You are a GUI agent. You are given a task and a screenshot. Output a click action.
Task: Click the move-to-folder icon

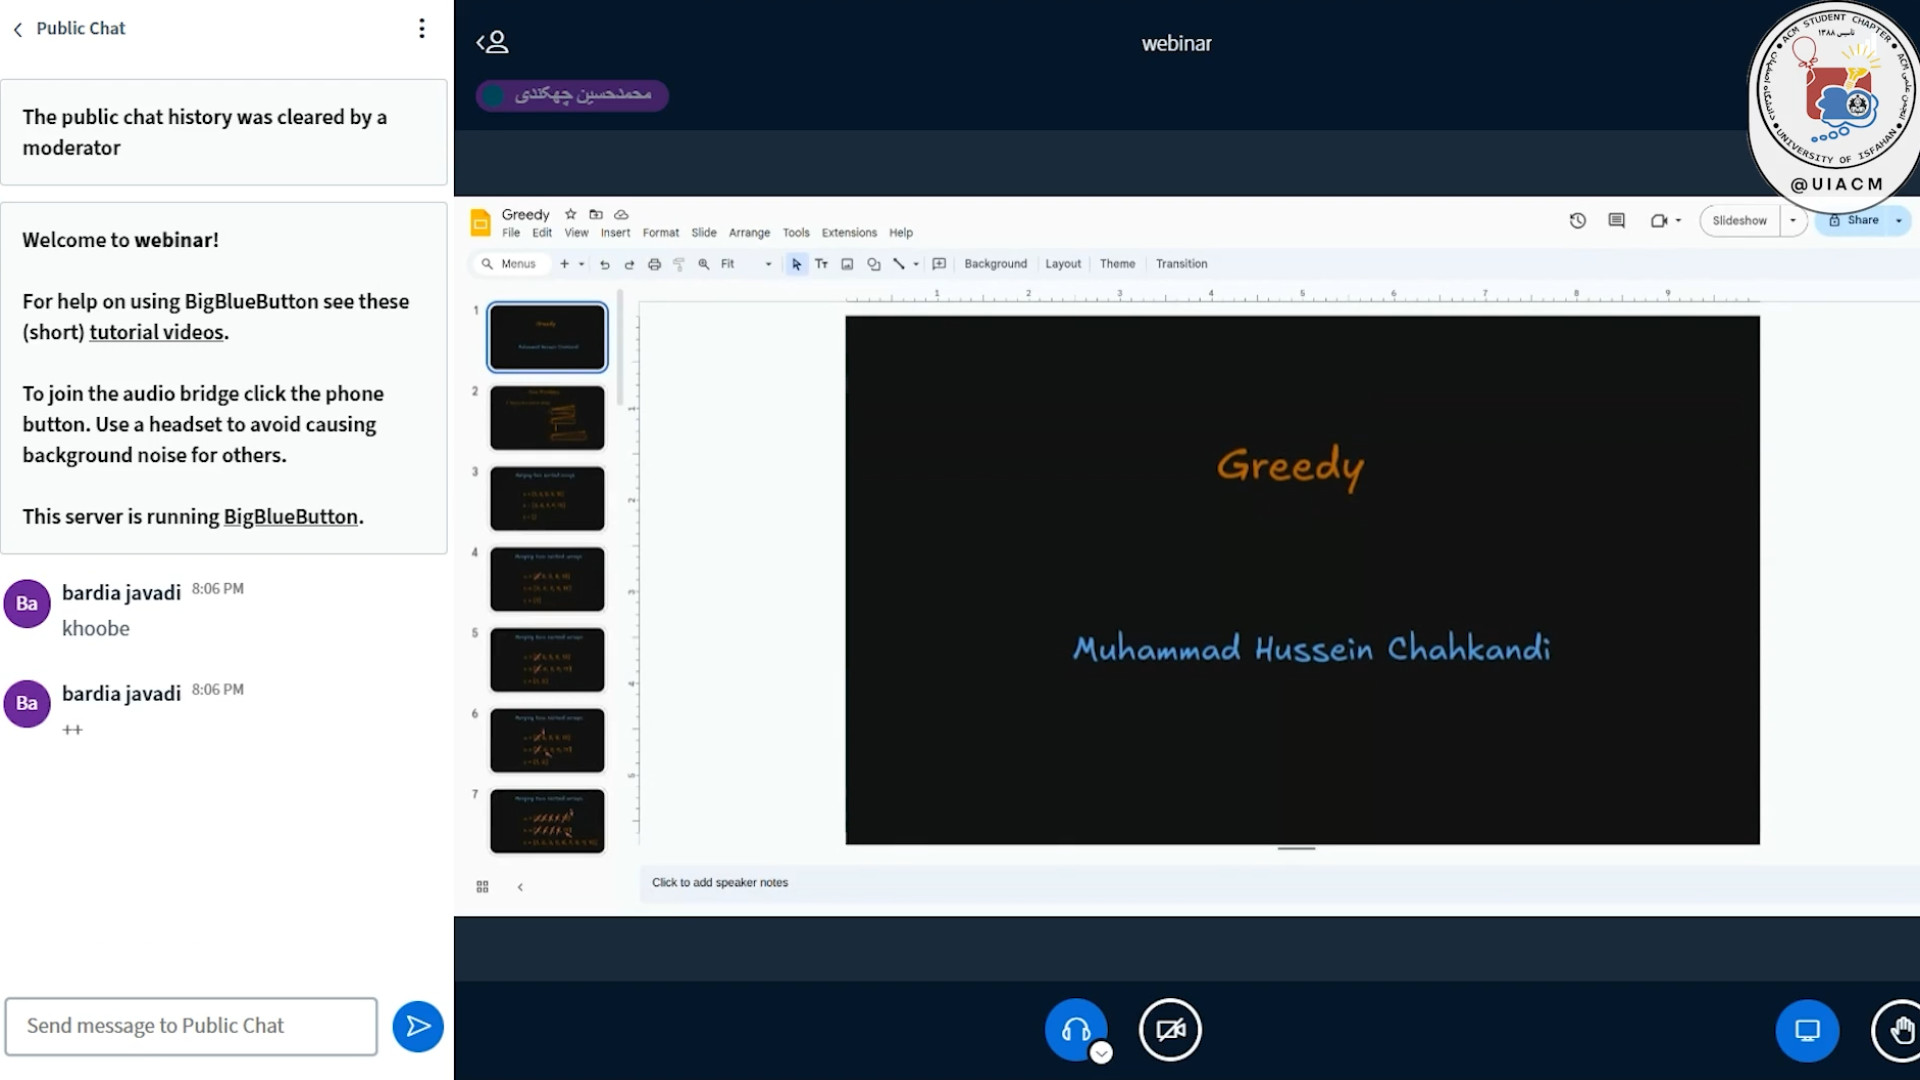(x=596, y=214)
